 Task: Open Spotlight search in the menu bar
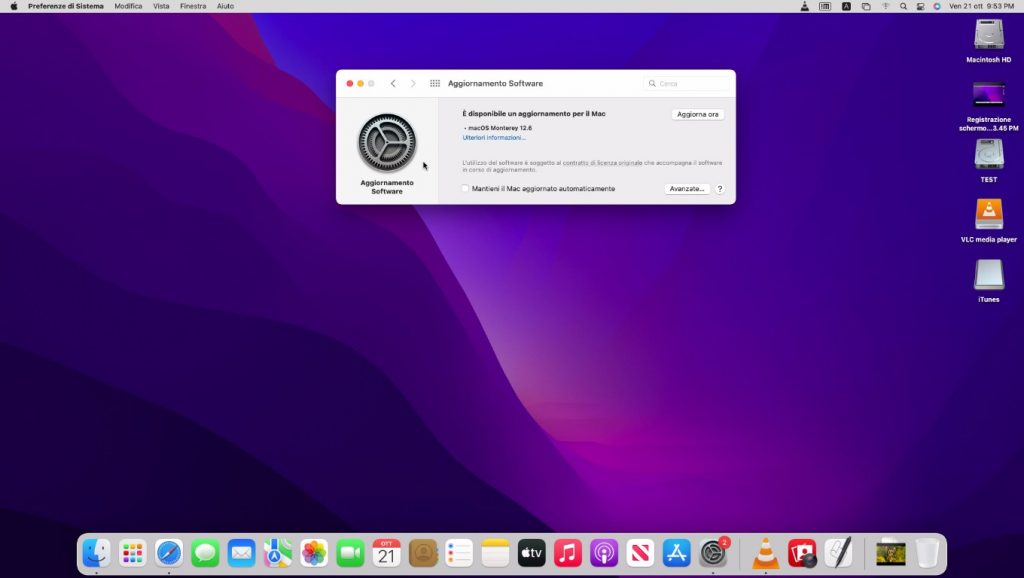[x=903, y=6]
